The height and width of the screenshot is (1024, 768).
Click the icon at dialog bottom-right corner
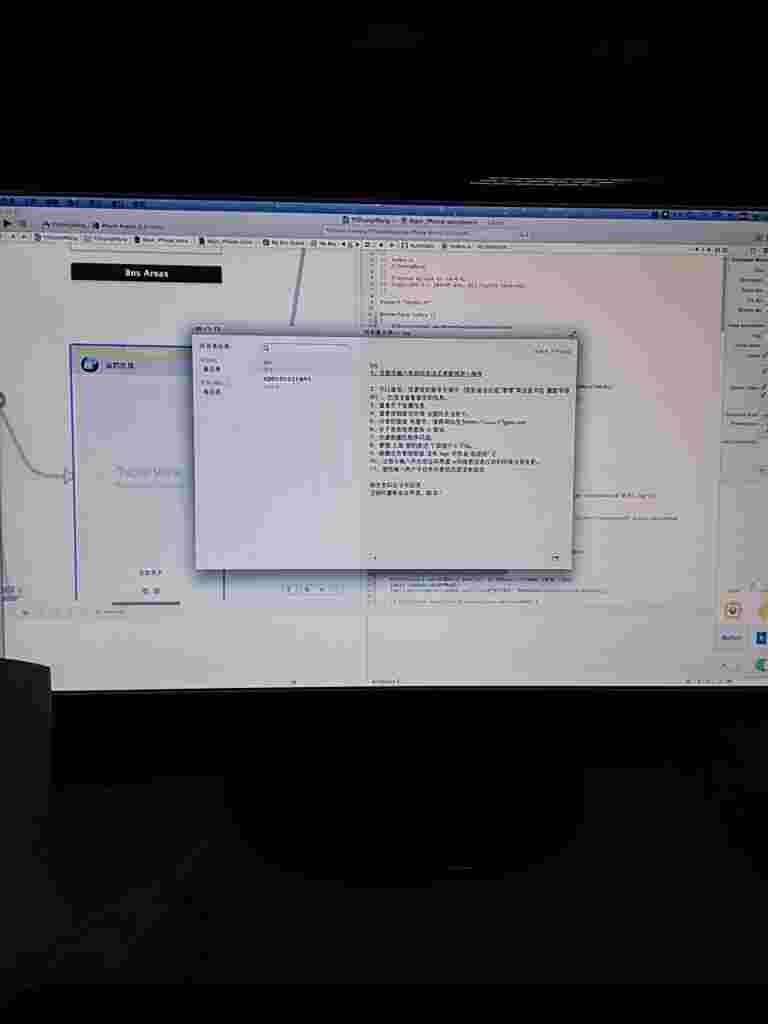point(555,557)
